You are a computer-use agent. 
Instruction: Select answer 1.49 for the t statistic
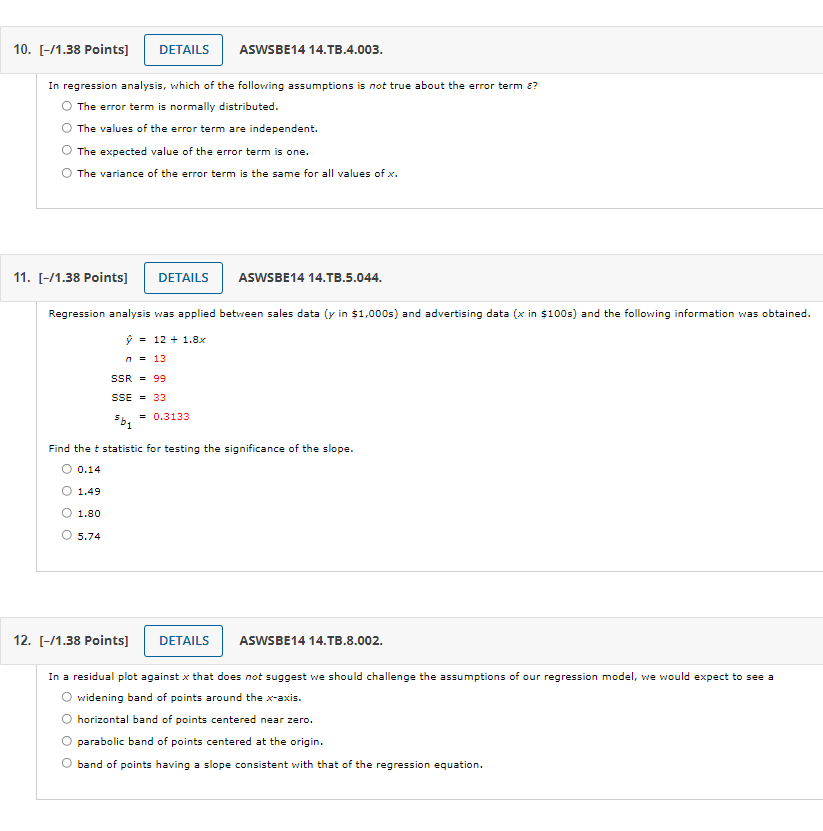coord(66,491)
